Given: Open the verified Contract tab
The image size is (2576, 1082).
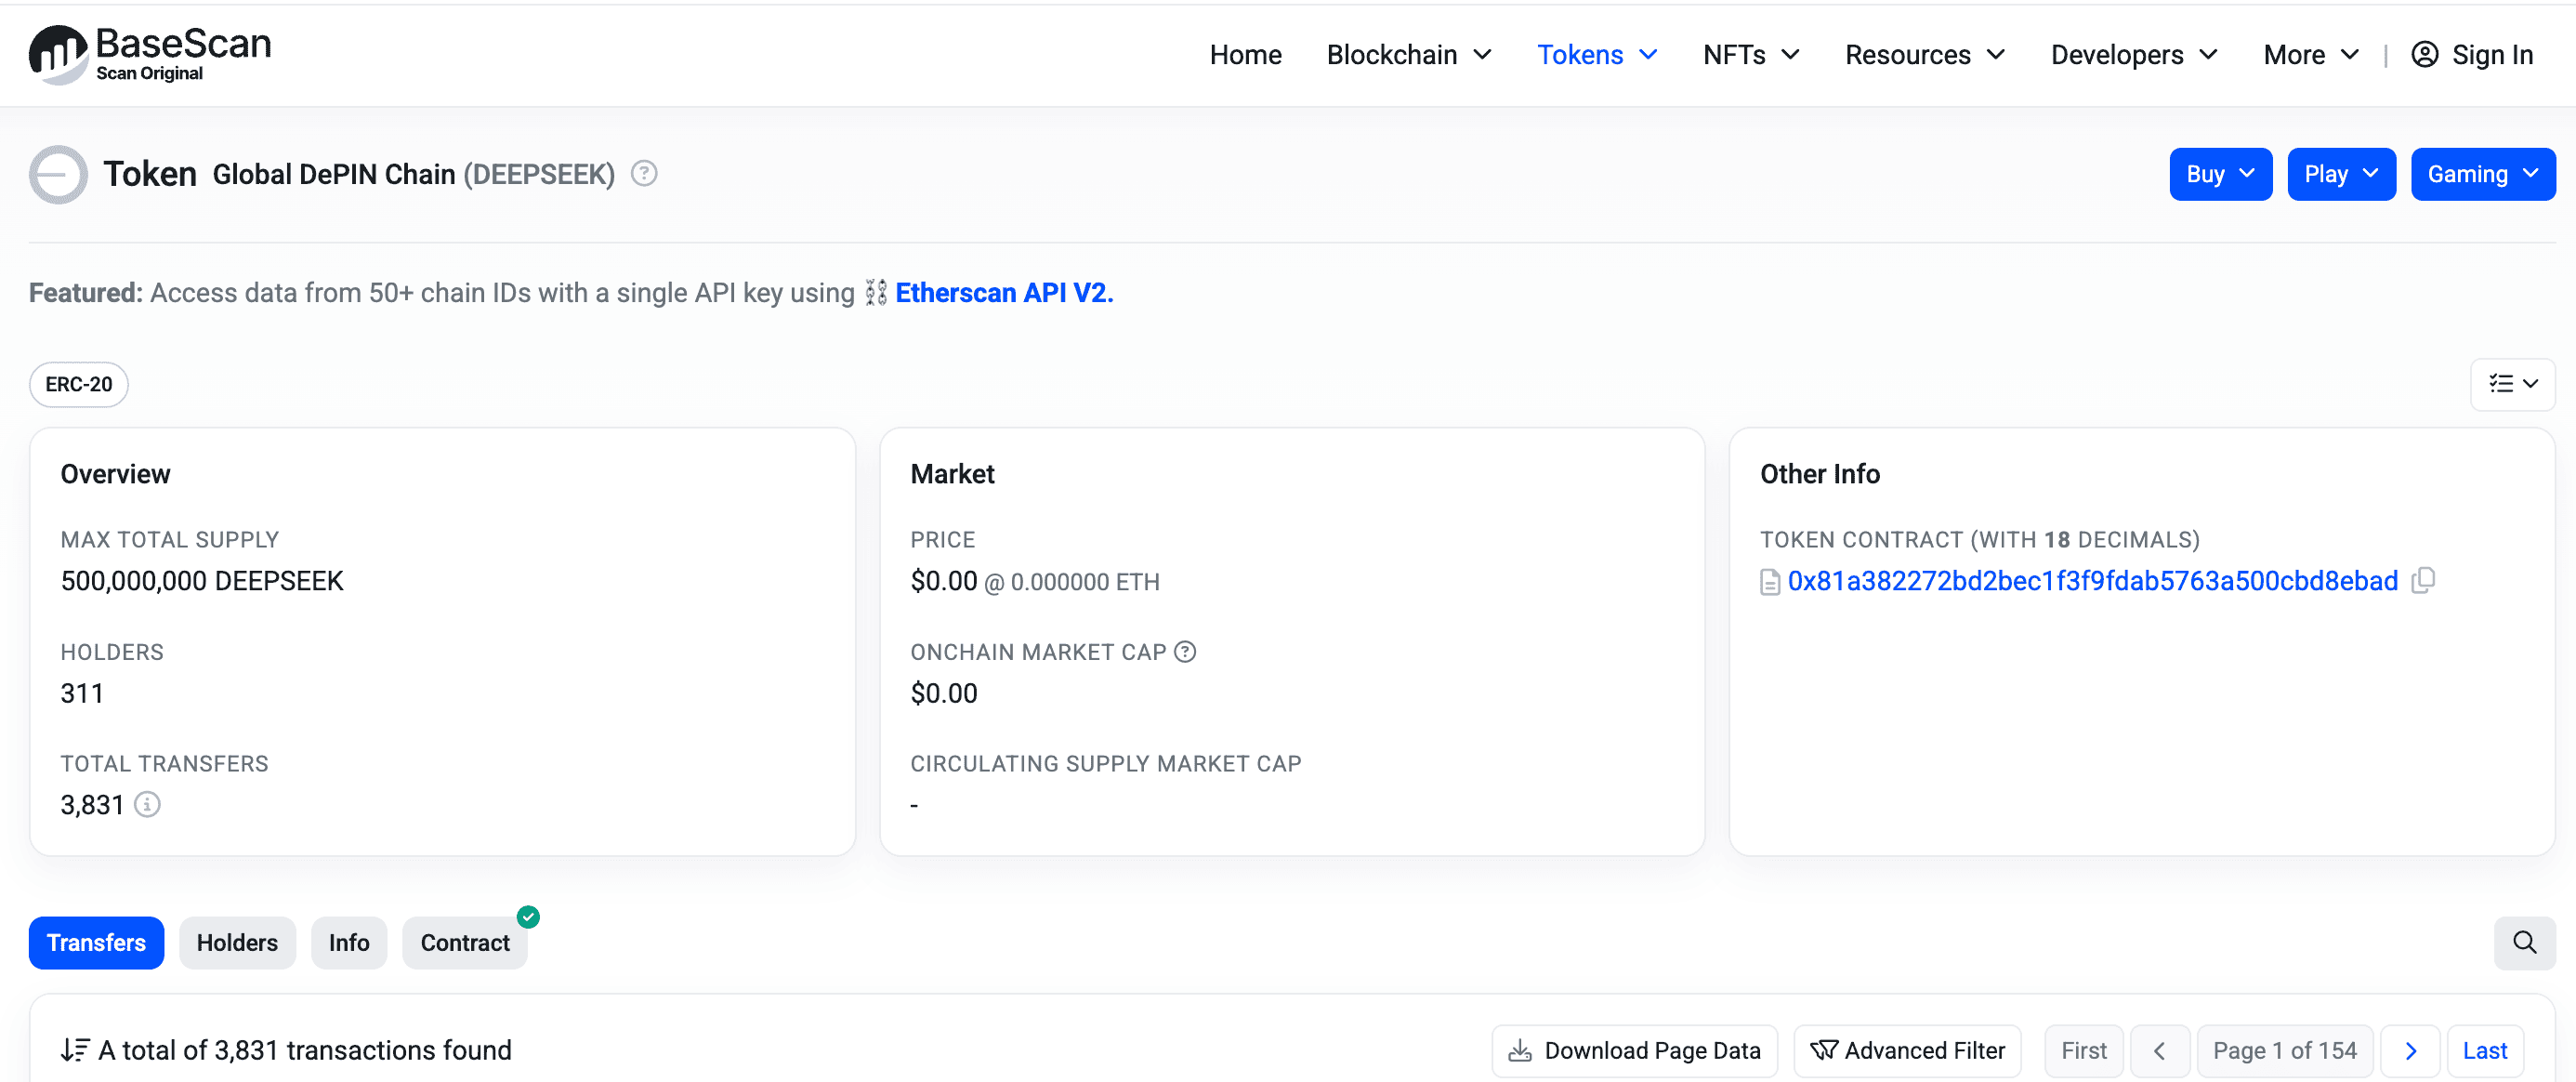Looking at the screenshot, I should click(465, 942).
